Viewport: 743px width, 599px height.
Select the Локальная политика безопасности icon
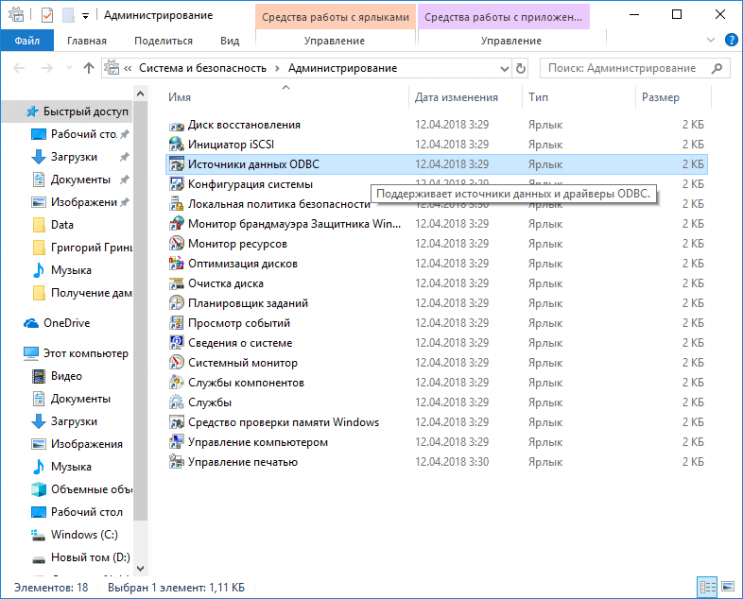pos(176,204)
